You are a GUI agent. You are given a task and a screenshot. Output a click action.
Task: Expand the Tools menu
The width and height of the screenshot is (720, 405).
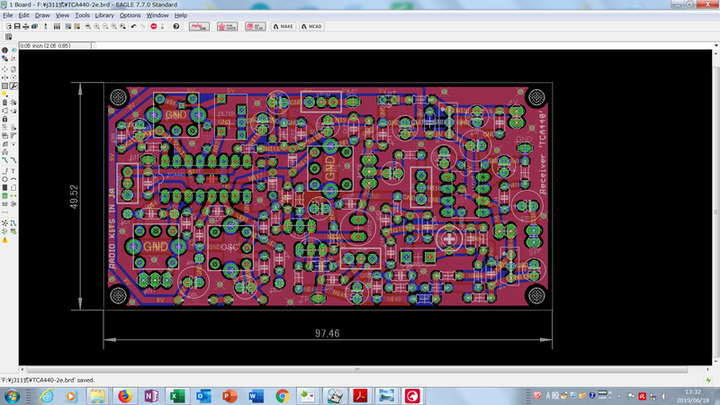point(82,16)
